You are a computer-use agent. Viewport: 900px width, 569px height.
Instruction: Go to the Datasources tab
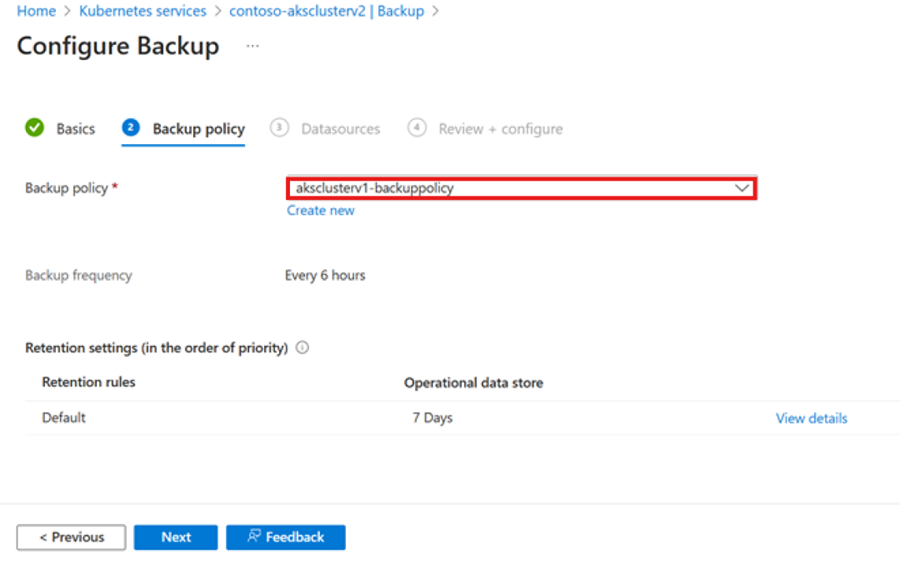point(340,129)
